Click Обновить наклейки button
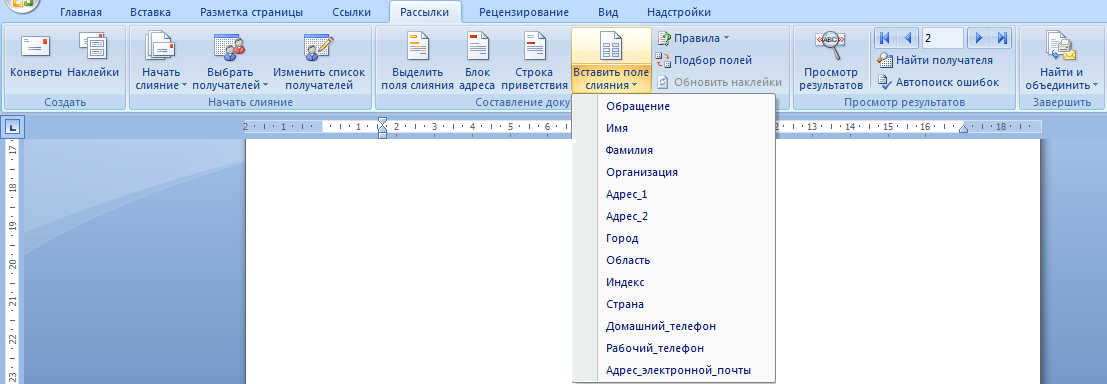The height and width of the screenshot is (384, 1107). coord(719,82)
